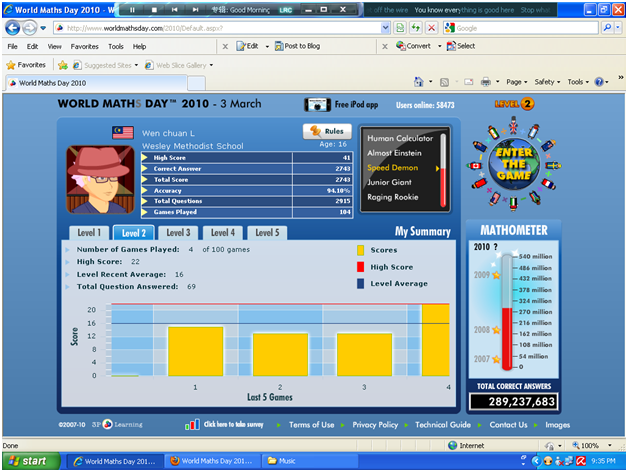Screen dimensions: 628x472
Task: Click the blue Level Average legend swatch
Action: (360, 284)
